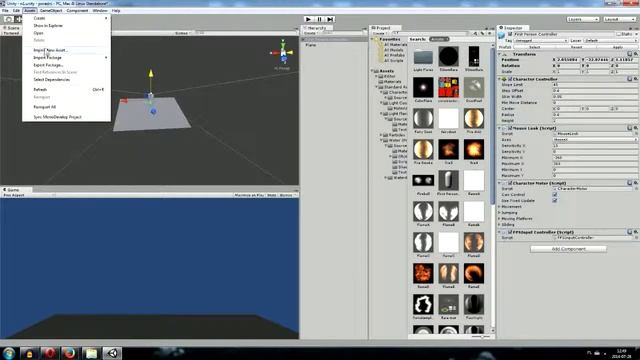The height and width of the screenshot is (360, 640).
Task: Open the Tag dropdown in the Inspector
Action: coord(540,40)
